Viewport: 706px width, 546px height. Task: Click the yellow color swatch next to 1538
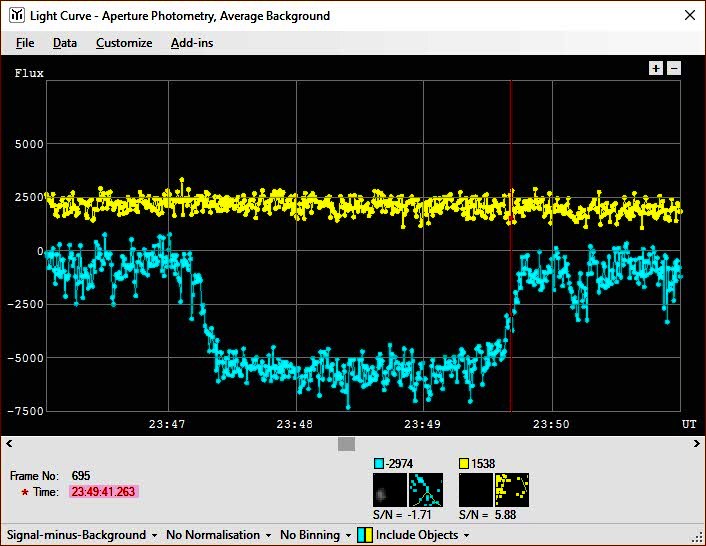pos(464,464)
